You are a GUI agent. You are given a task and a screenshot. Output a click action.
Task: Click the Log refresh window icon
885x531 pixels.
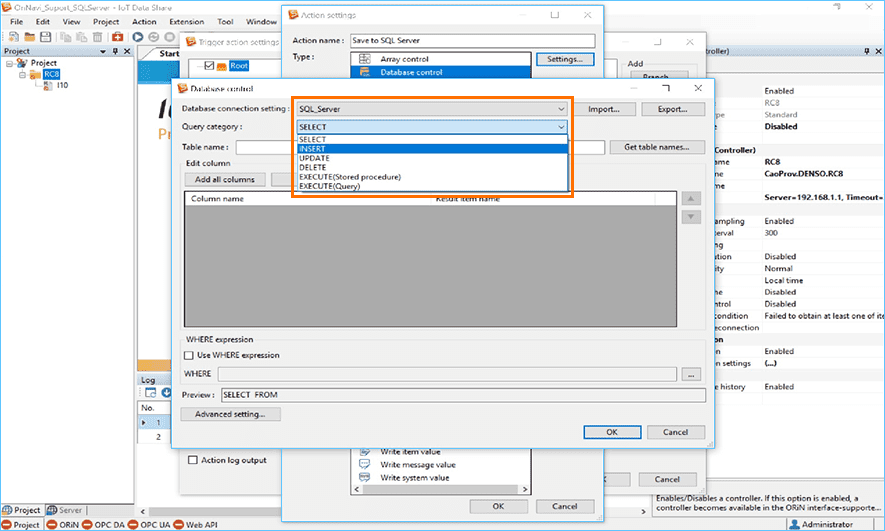150,392
